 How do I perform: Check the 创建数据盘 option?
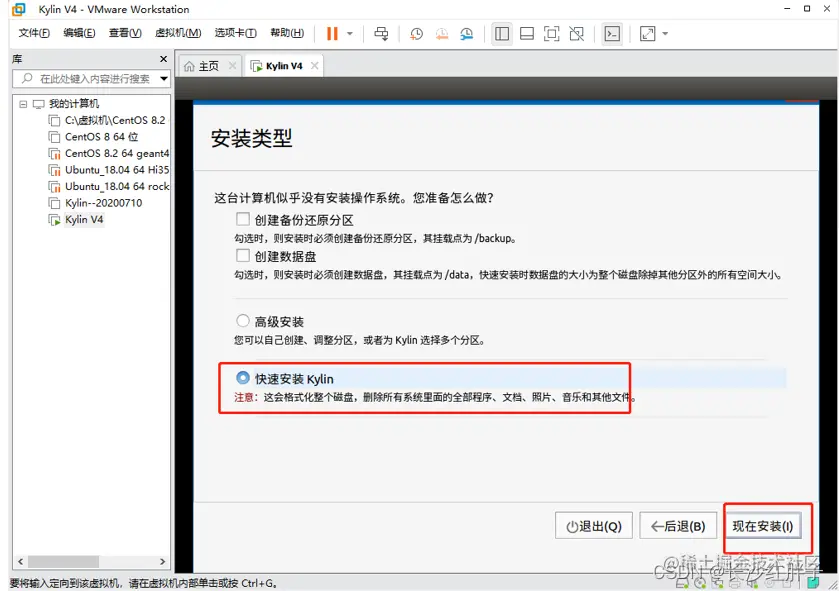[x=241, y=255]
